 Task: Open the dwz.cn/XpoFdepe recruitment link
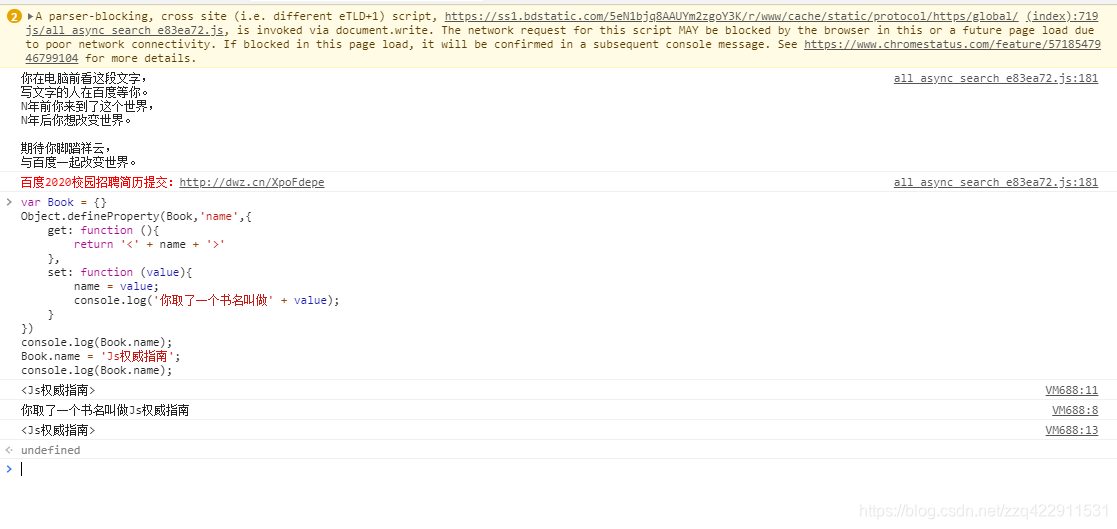pyautogui.click(x=251, y=182)
